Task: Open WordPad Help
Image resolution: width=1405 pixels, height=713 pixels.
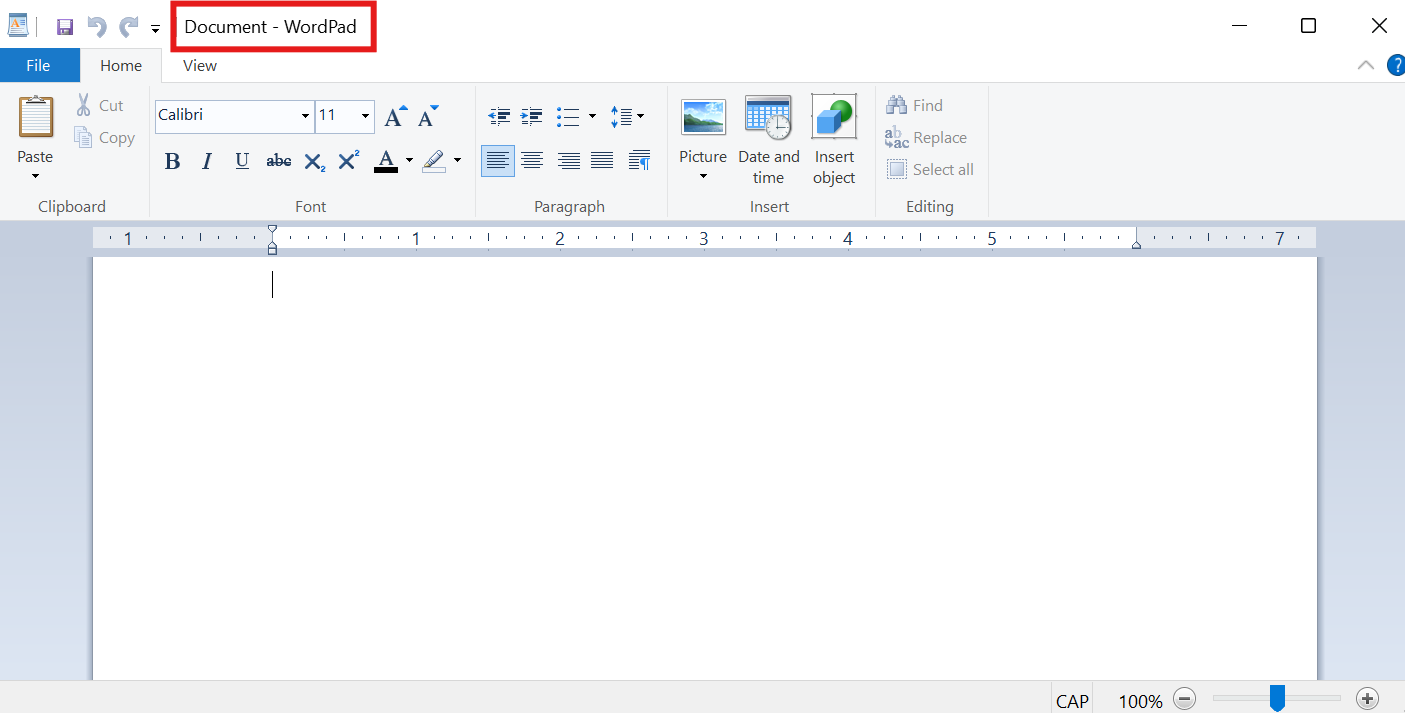Action: [1396, 66]
